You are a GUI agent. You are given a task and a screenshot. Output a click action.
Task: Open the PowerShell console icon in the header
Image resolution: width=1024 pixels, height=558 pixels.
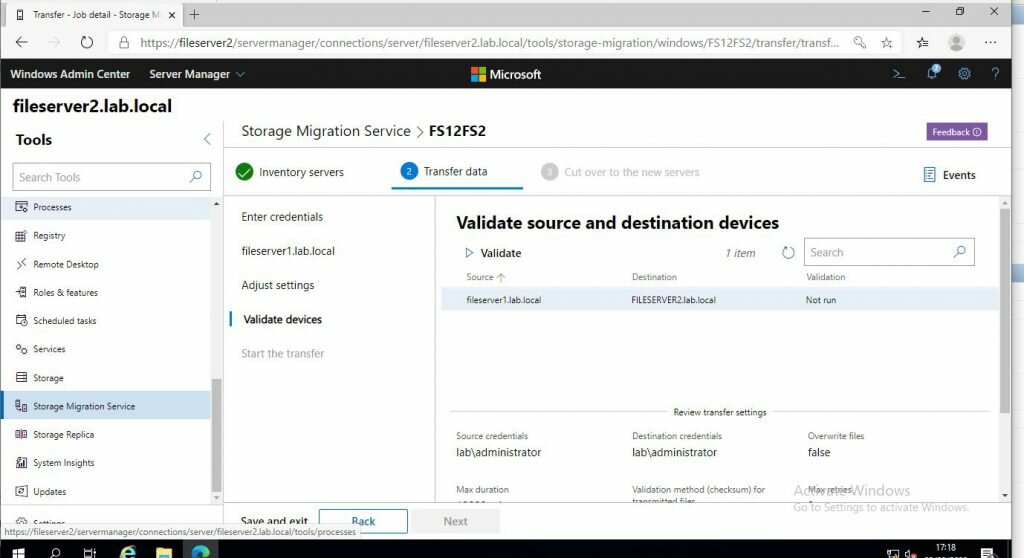[x=899, y=74]
